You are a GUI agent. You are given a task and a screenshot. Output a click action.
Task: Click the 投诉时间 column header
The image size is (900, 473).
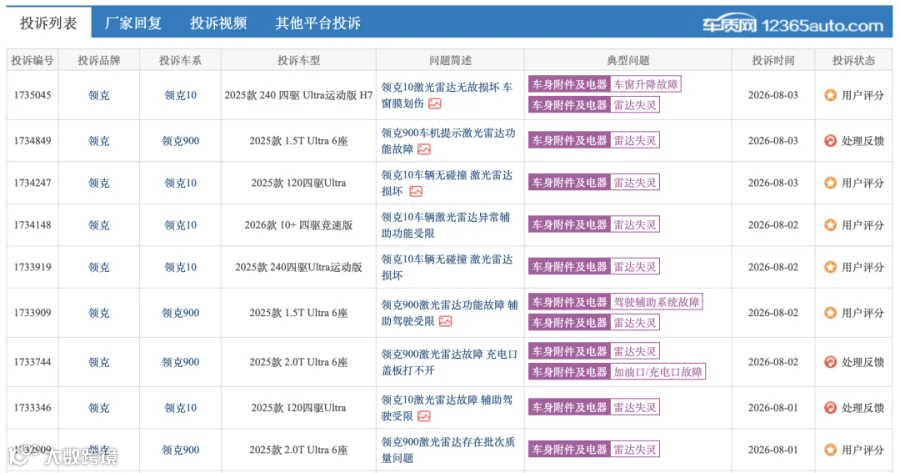[x=773, y=60]
